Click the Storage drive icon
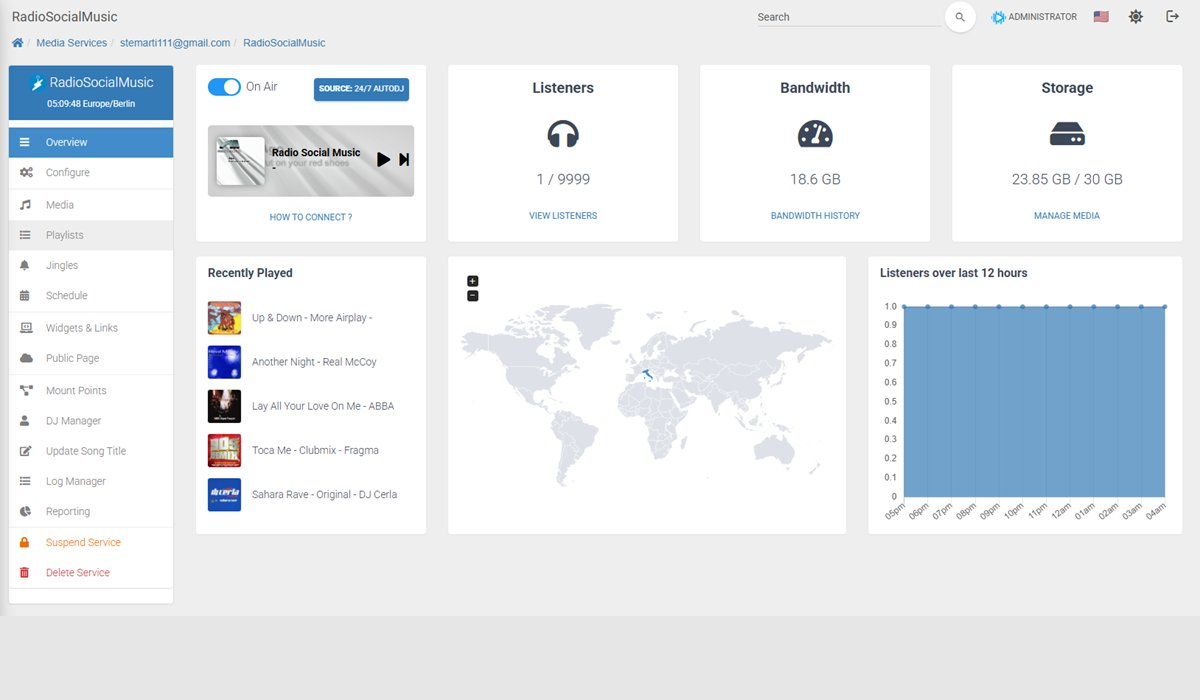The height and width of the screenshot is (700, 1200). coord(1067,134)
